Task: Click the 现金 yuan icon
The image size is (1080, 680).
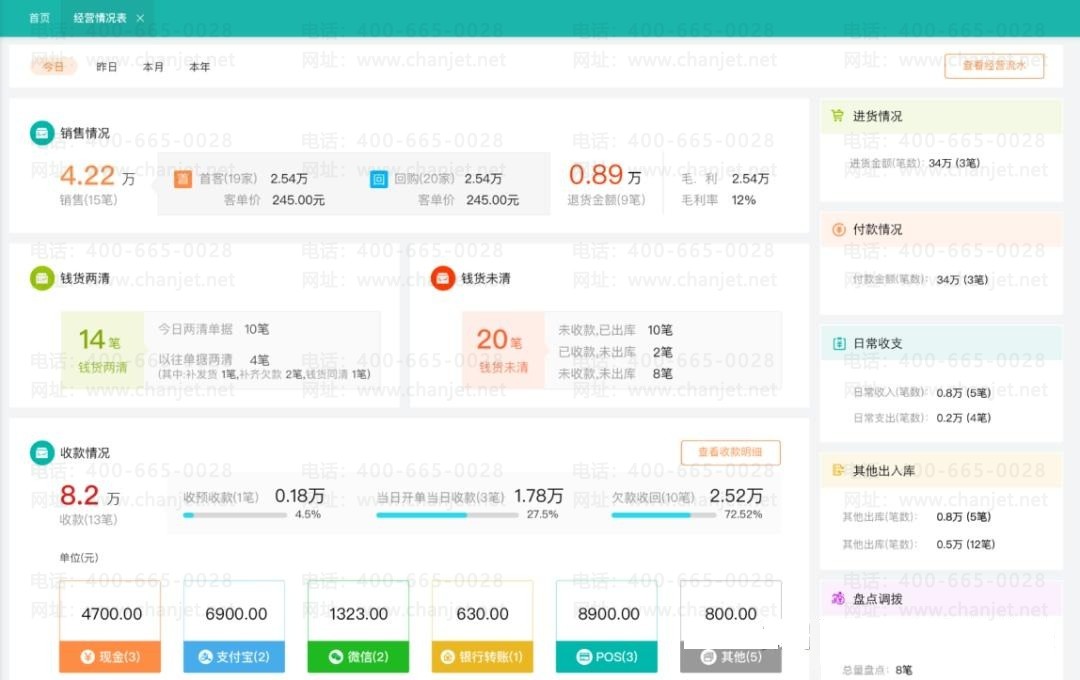Action: click(87, 657)
